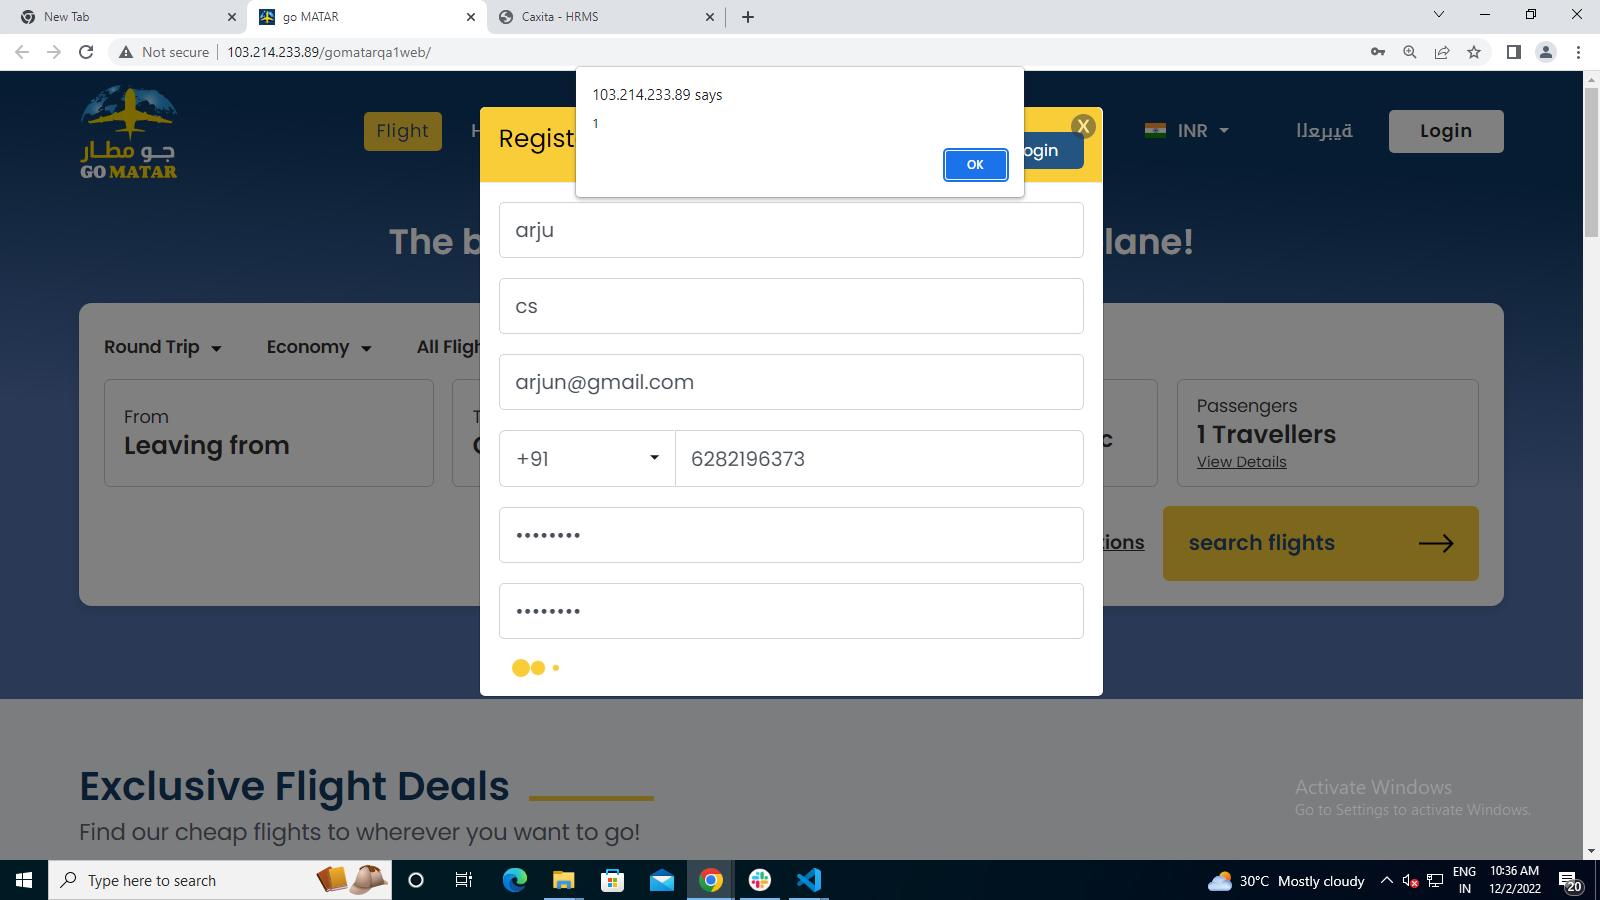Open the Chrome profile avatar icon

coord(1545,52)
